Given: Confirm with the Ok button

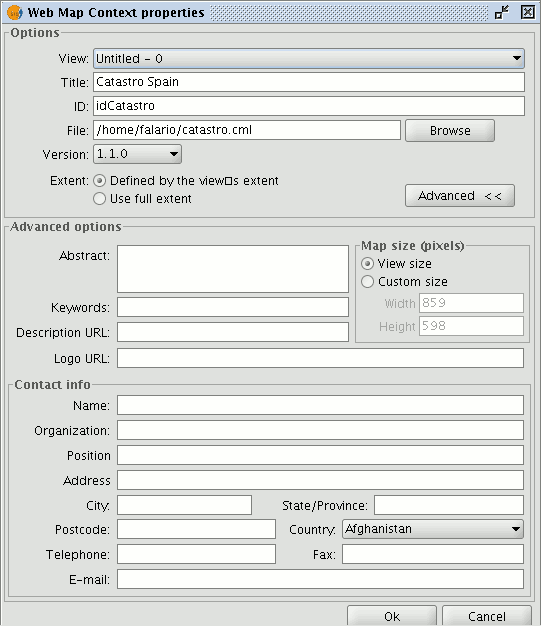Looking at the screenshot, I should tap(392, 616).
